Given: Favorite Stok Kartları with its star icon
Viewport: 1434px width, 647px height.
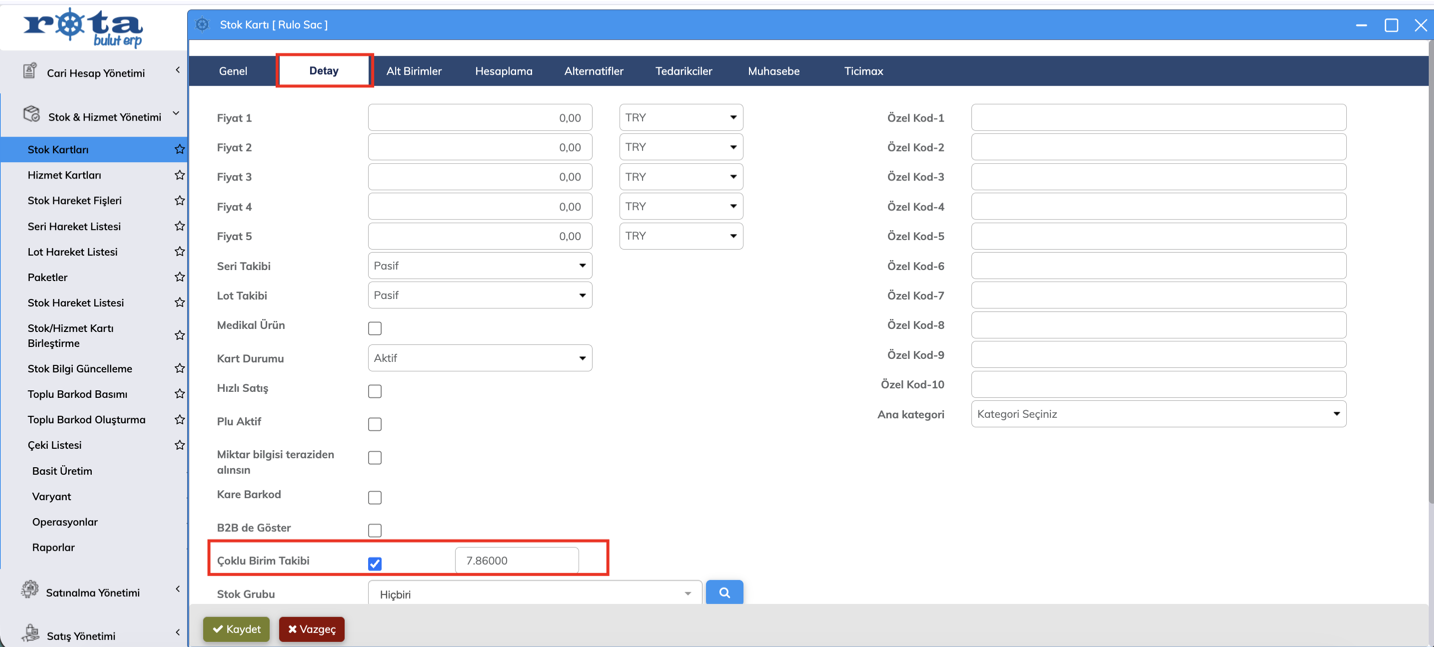Looking at the screenshot, I should (180, 149).
